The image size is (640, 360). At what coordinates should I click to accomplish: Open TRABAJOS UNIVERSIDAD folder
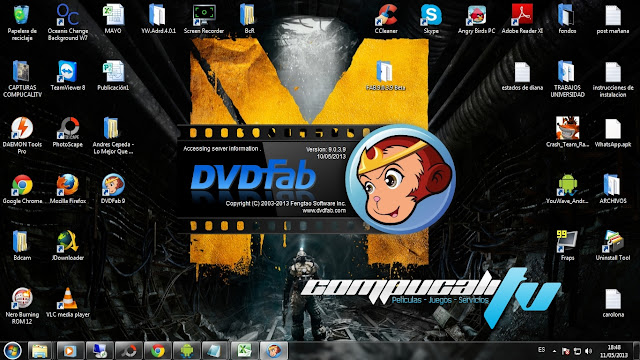coord(567,71)
